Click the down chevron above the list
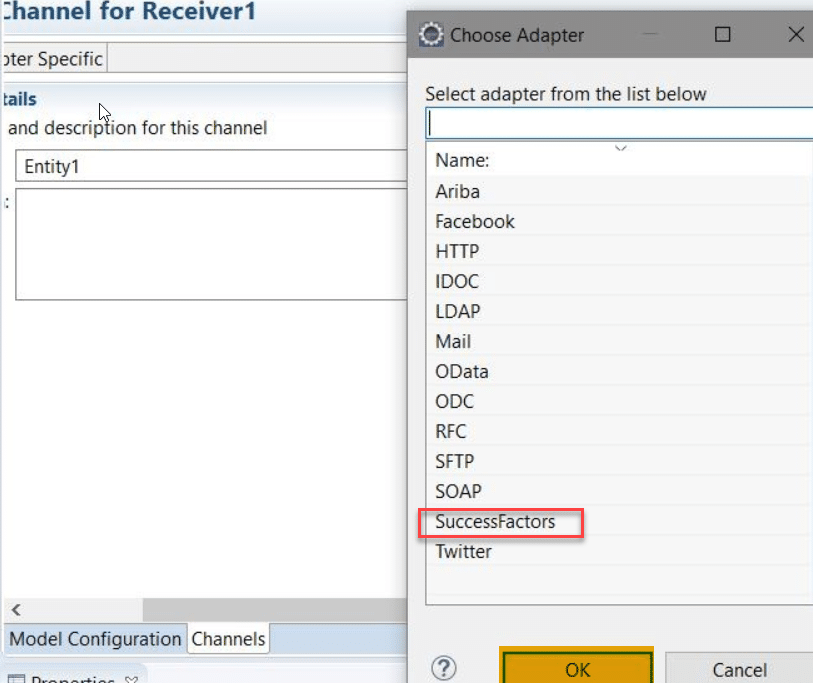 pyautogui.click(x=620, y=148)
